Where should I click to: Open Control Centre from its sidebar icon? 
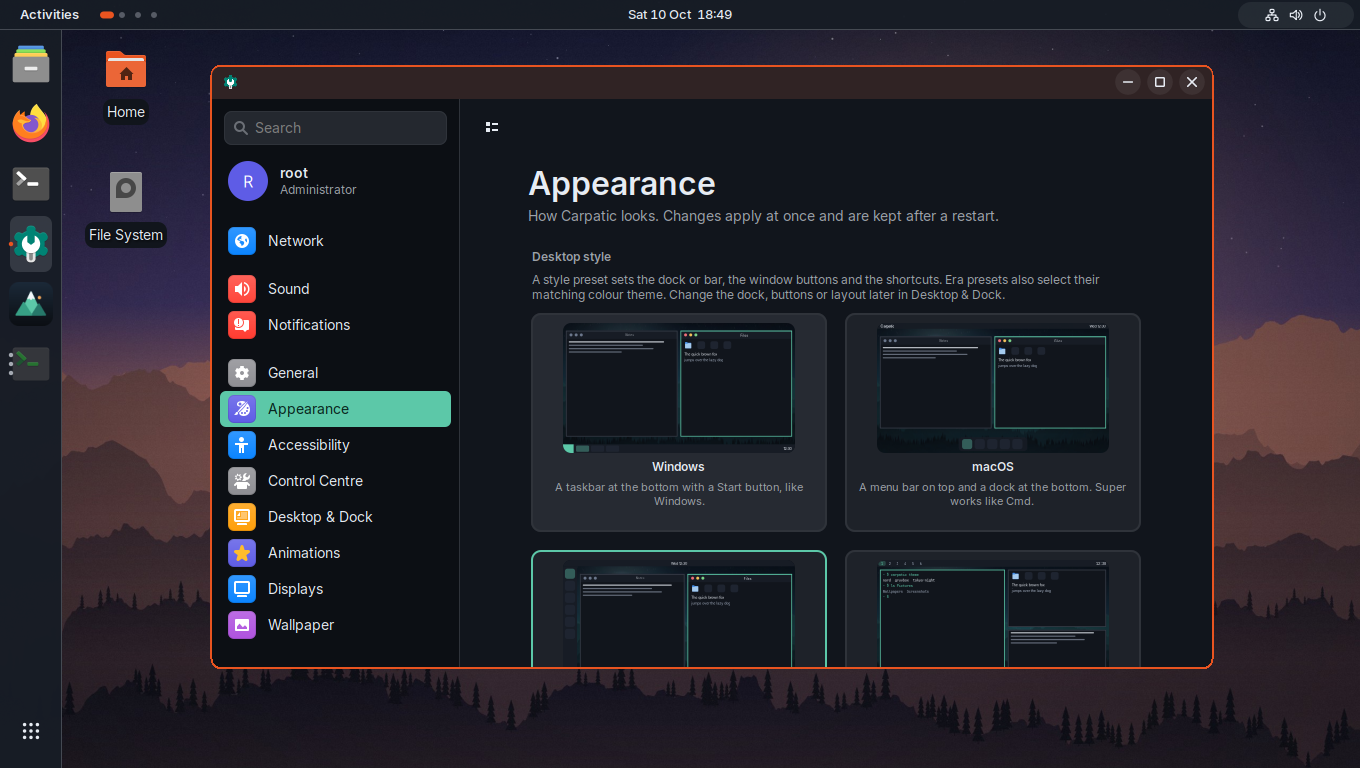[242, 481]
